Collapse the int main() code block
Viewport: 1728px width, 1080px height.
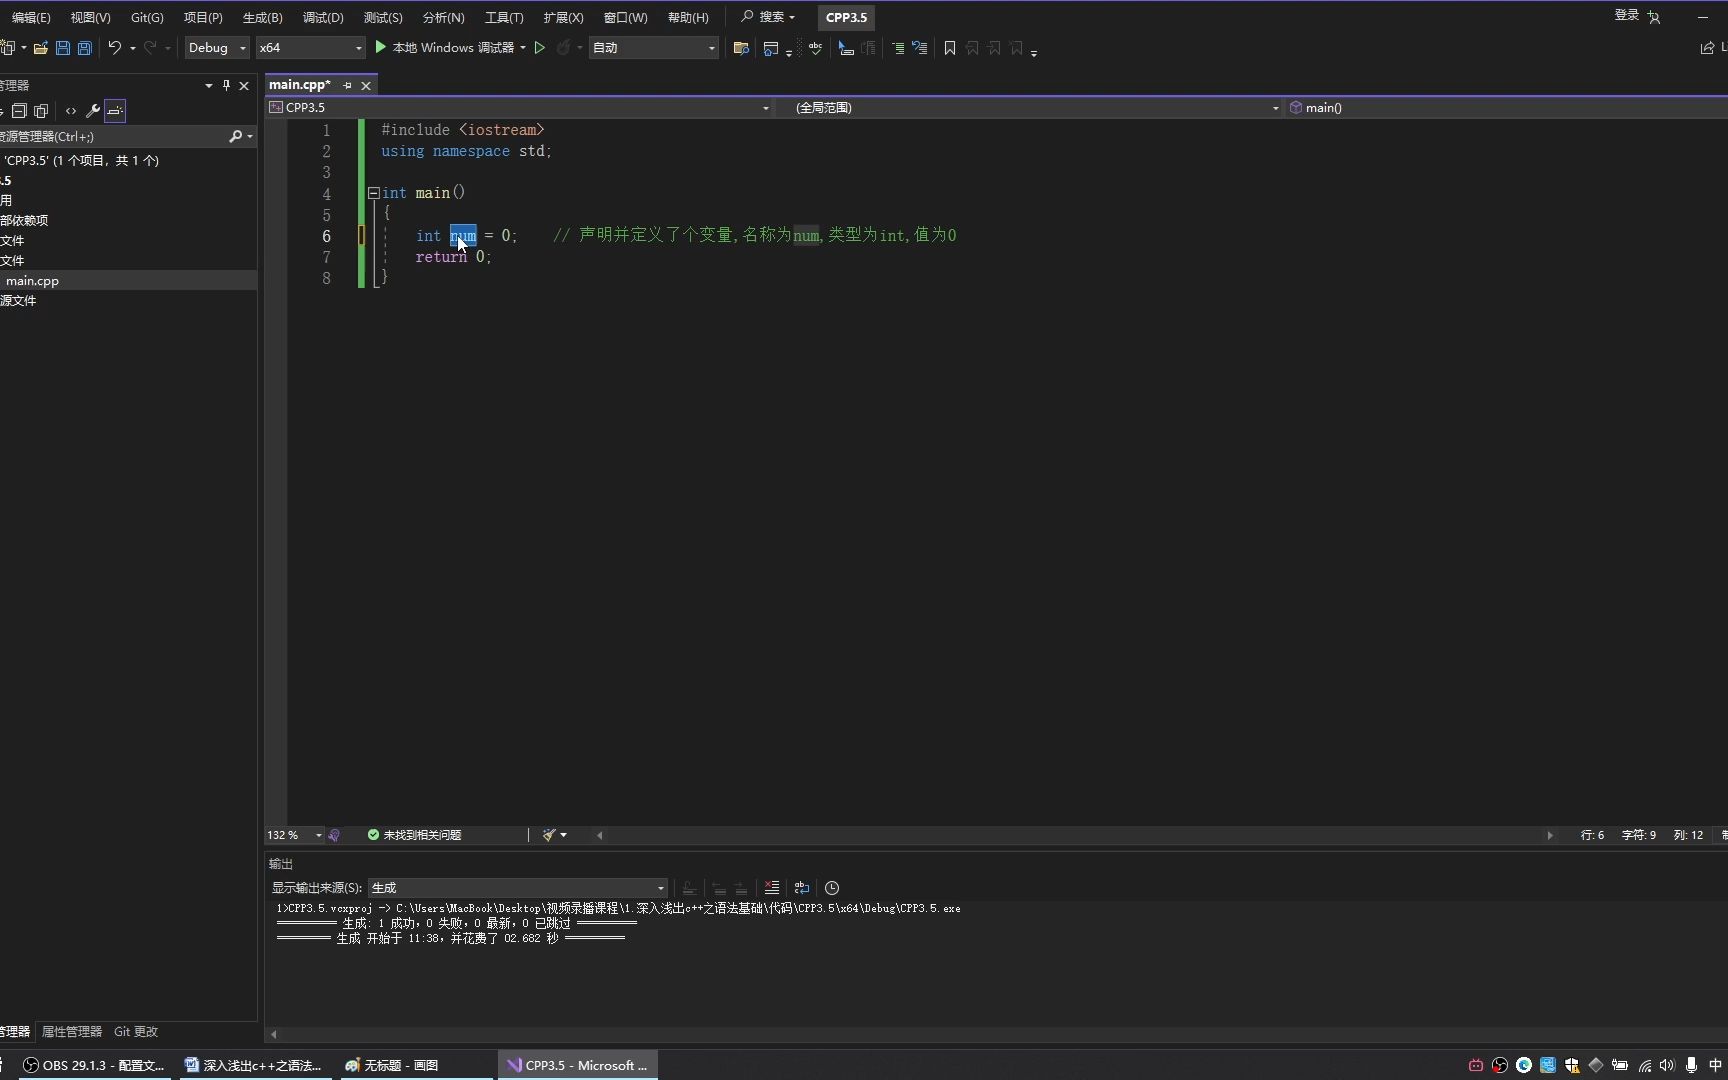pyautogui.click(x=373, y=193)
